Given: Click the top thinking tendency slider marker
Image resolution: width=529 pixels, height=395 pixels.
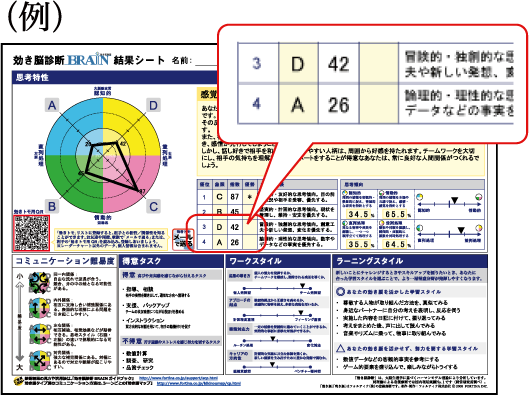Looking at the screenshot, I should 454,201.
